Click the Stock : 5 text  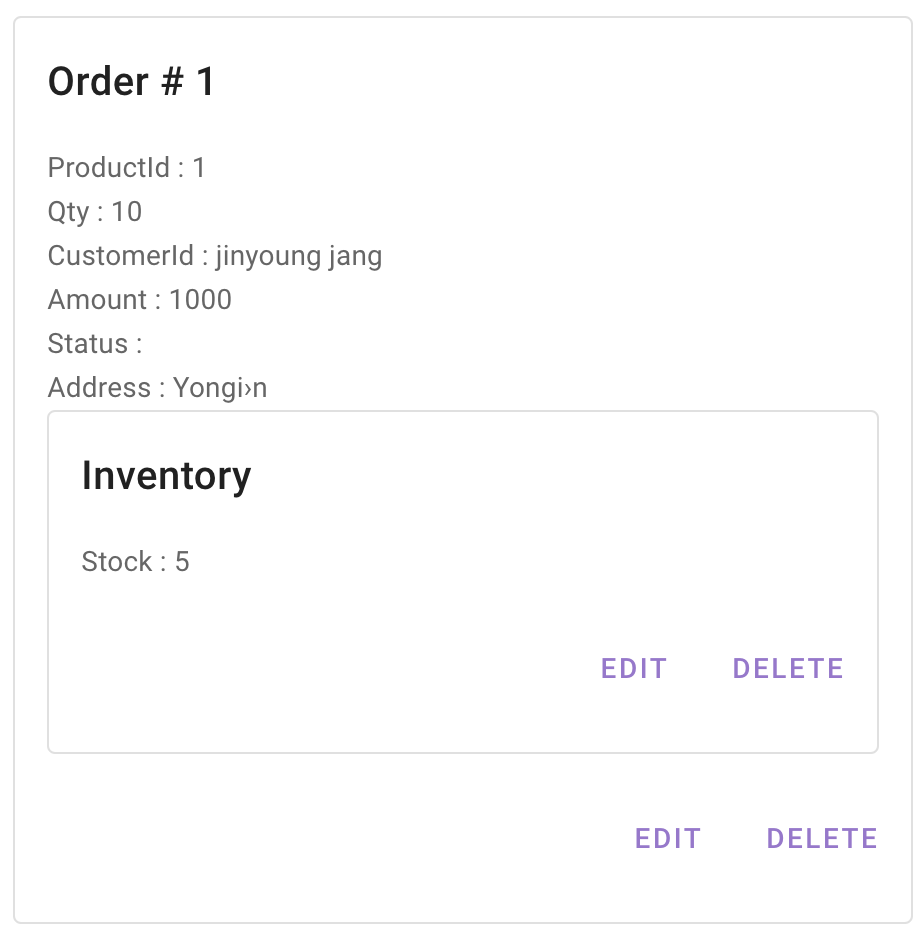[135, 562]
